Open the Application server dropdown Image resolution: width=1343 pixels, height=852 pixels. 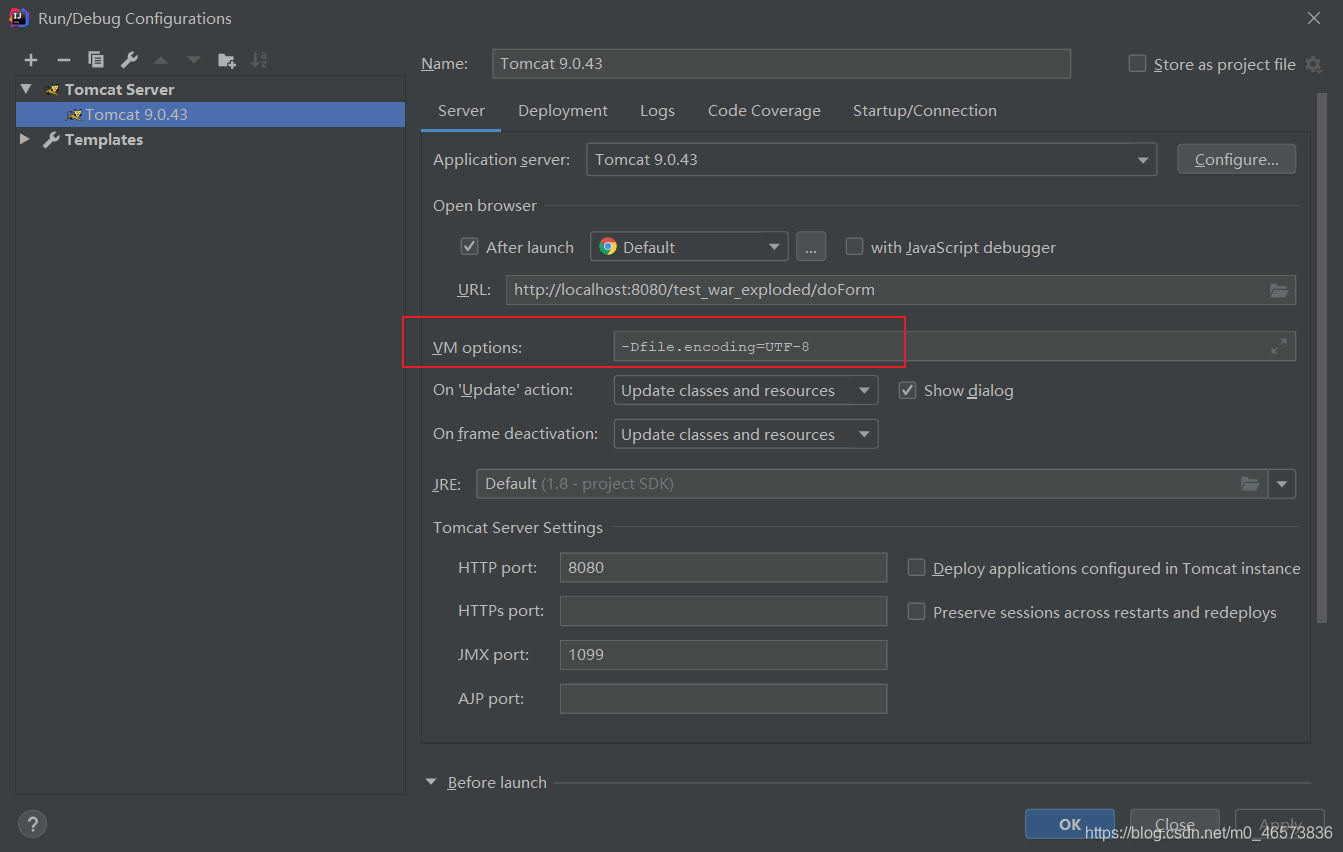pos(871,160)
